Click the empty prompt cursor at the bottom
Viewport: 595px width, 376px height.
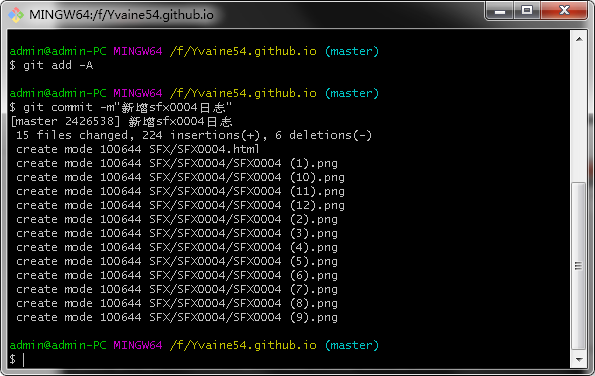(24, 359)
